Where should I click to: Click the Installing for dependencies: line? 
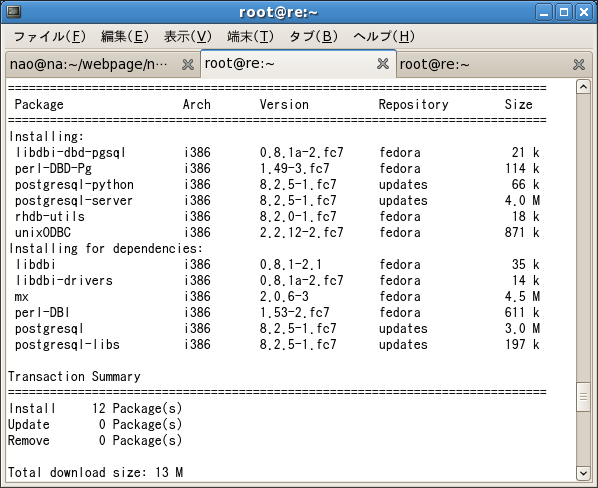(106, 249)
